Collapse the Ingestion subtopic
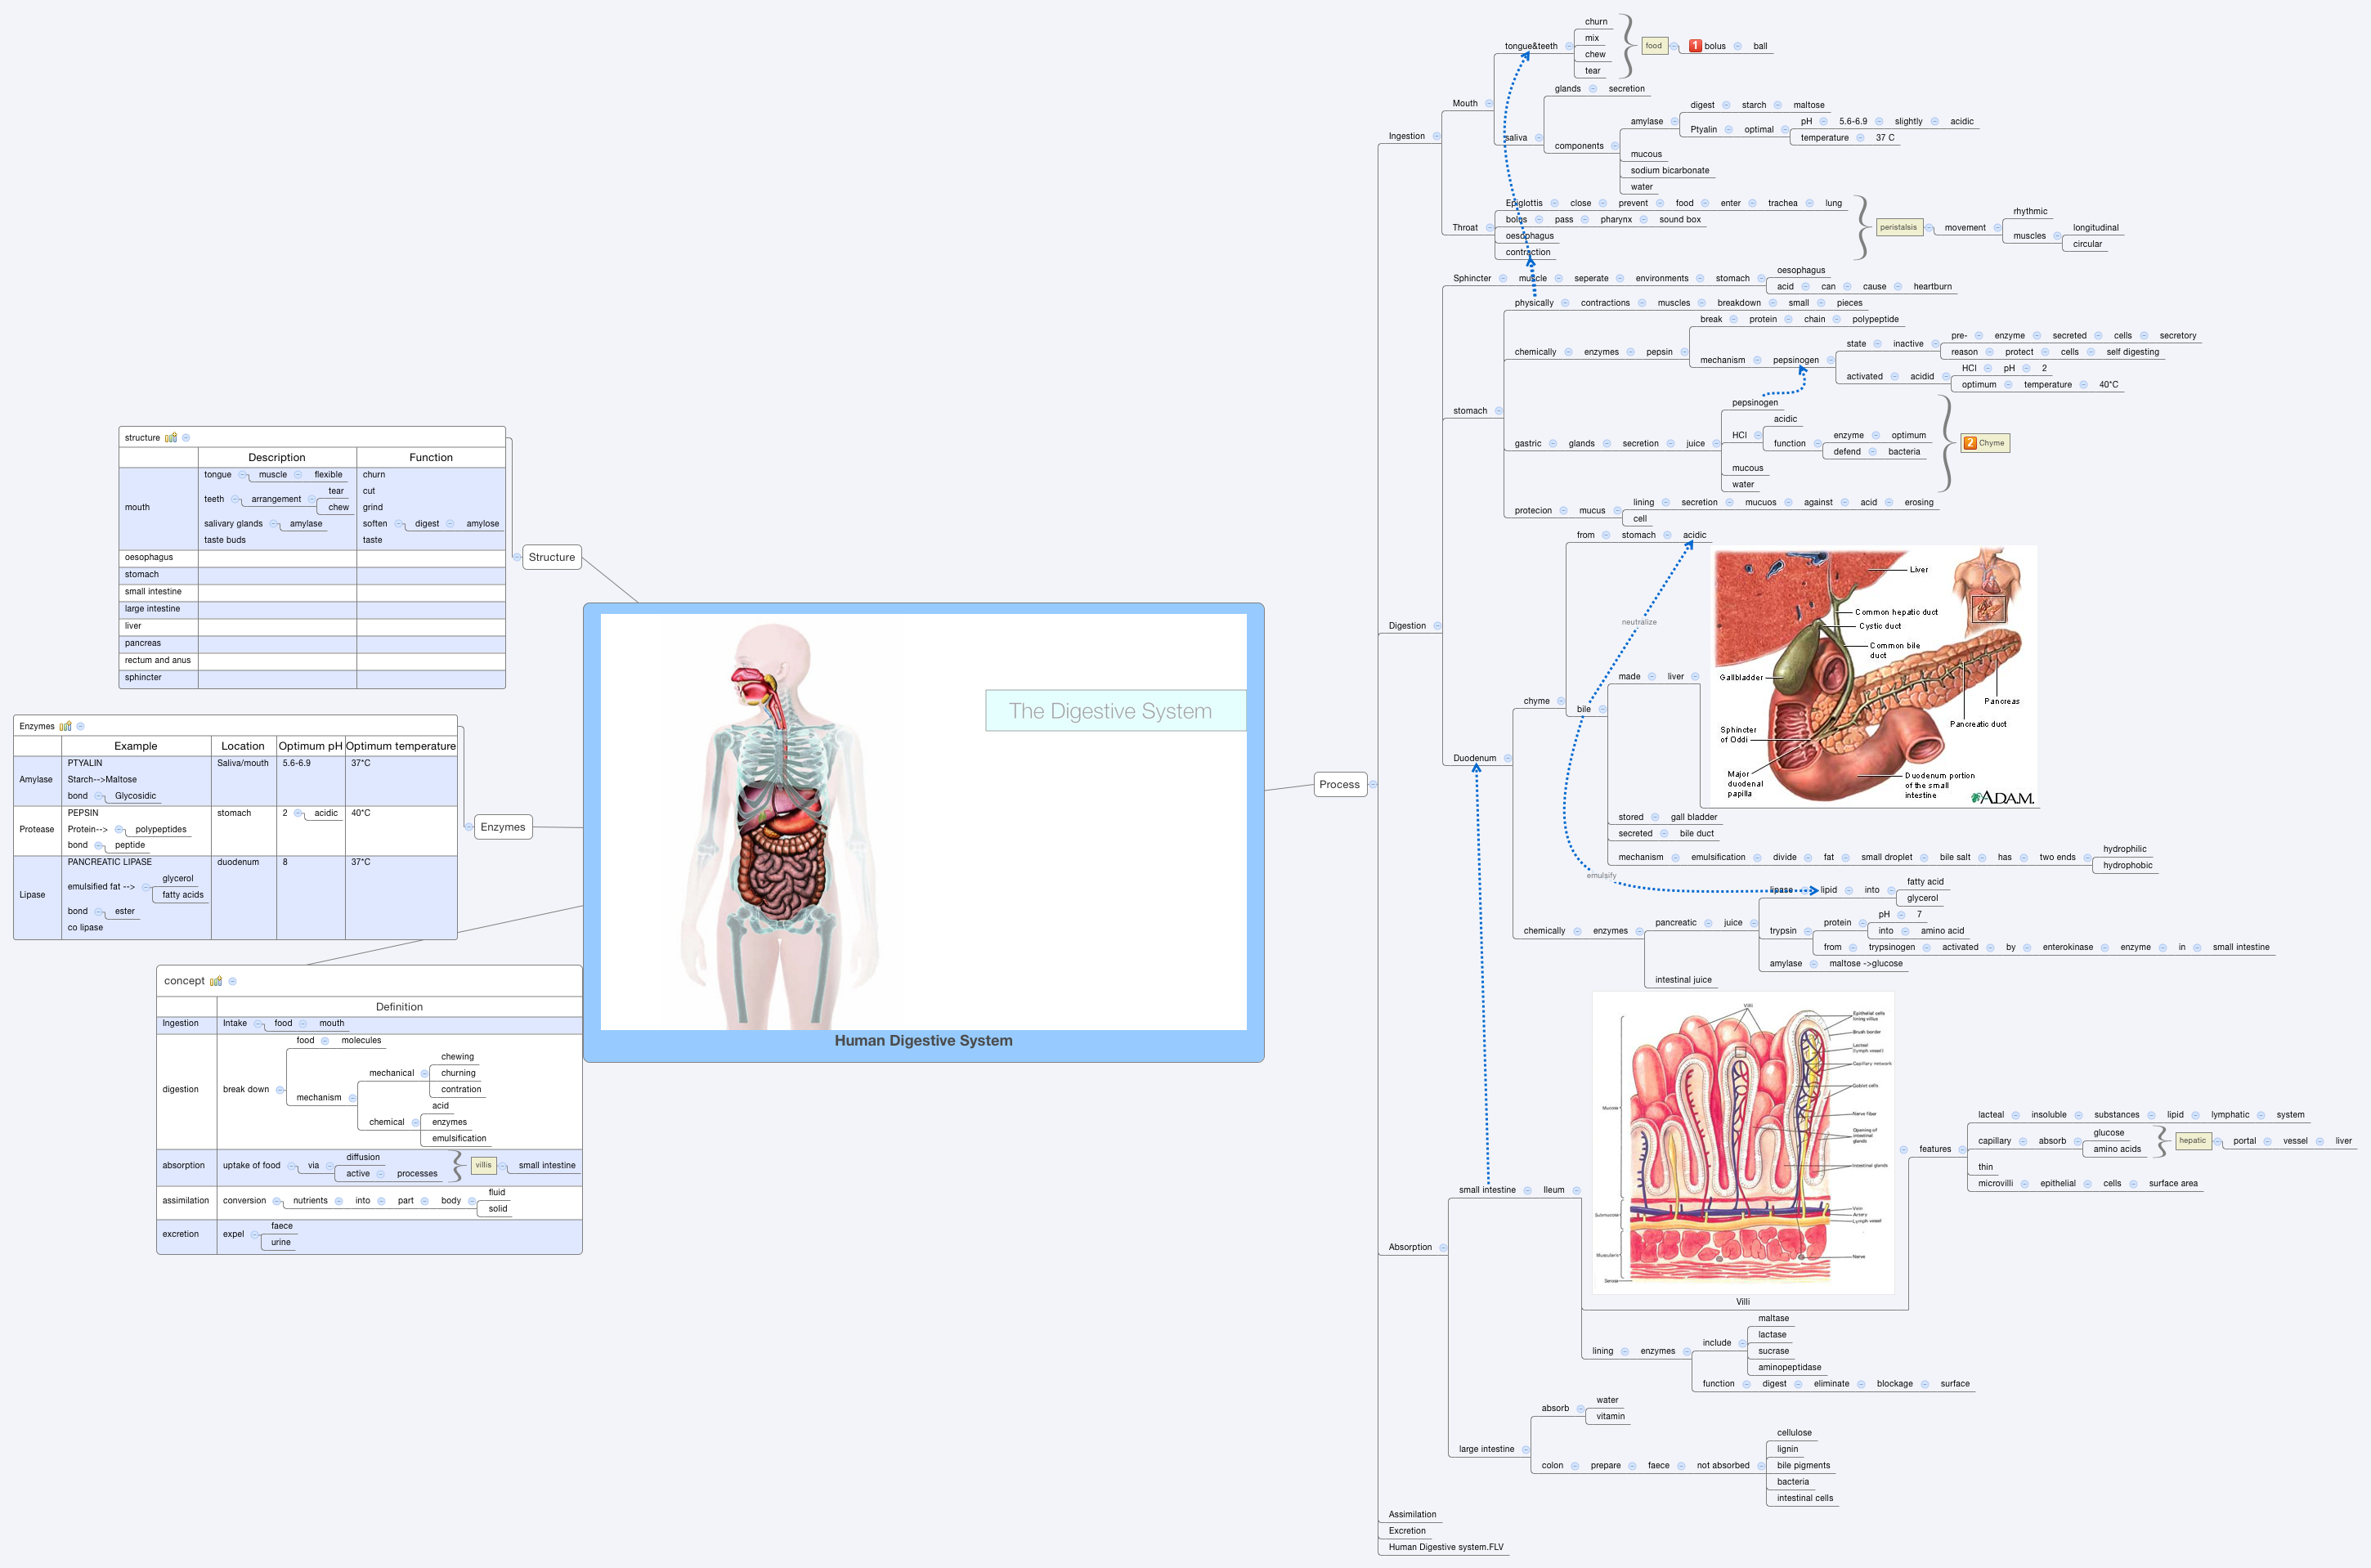This screenshot has height=1568, width=2371. pos(1437,137)
